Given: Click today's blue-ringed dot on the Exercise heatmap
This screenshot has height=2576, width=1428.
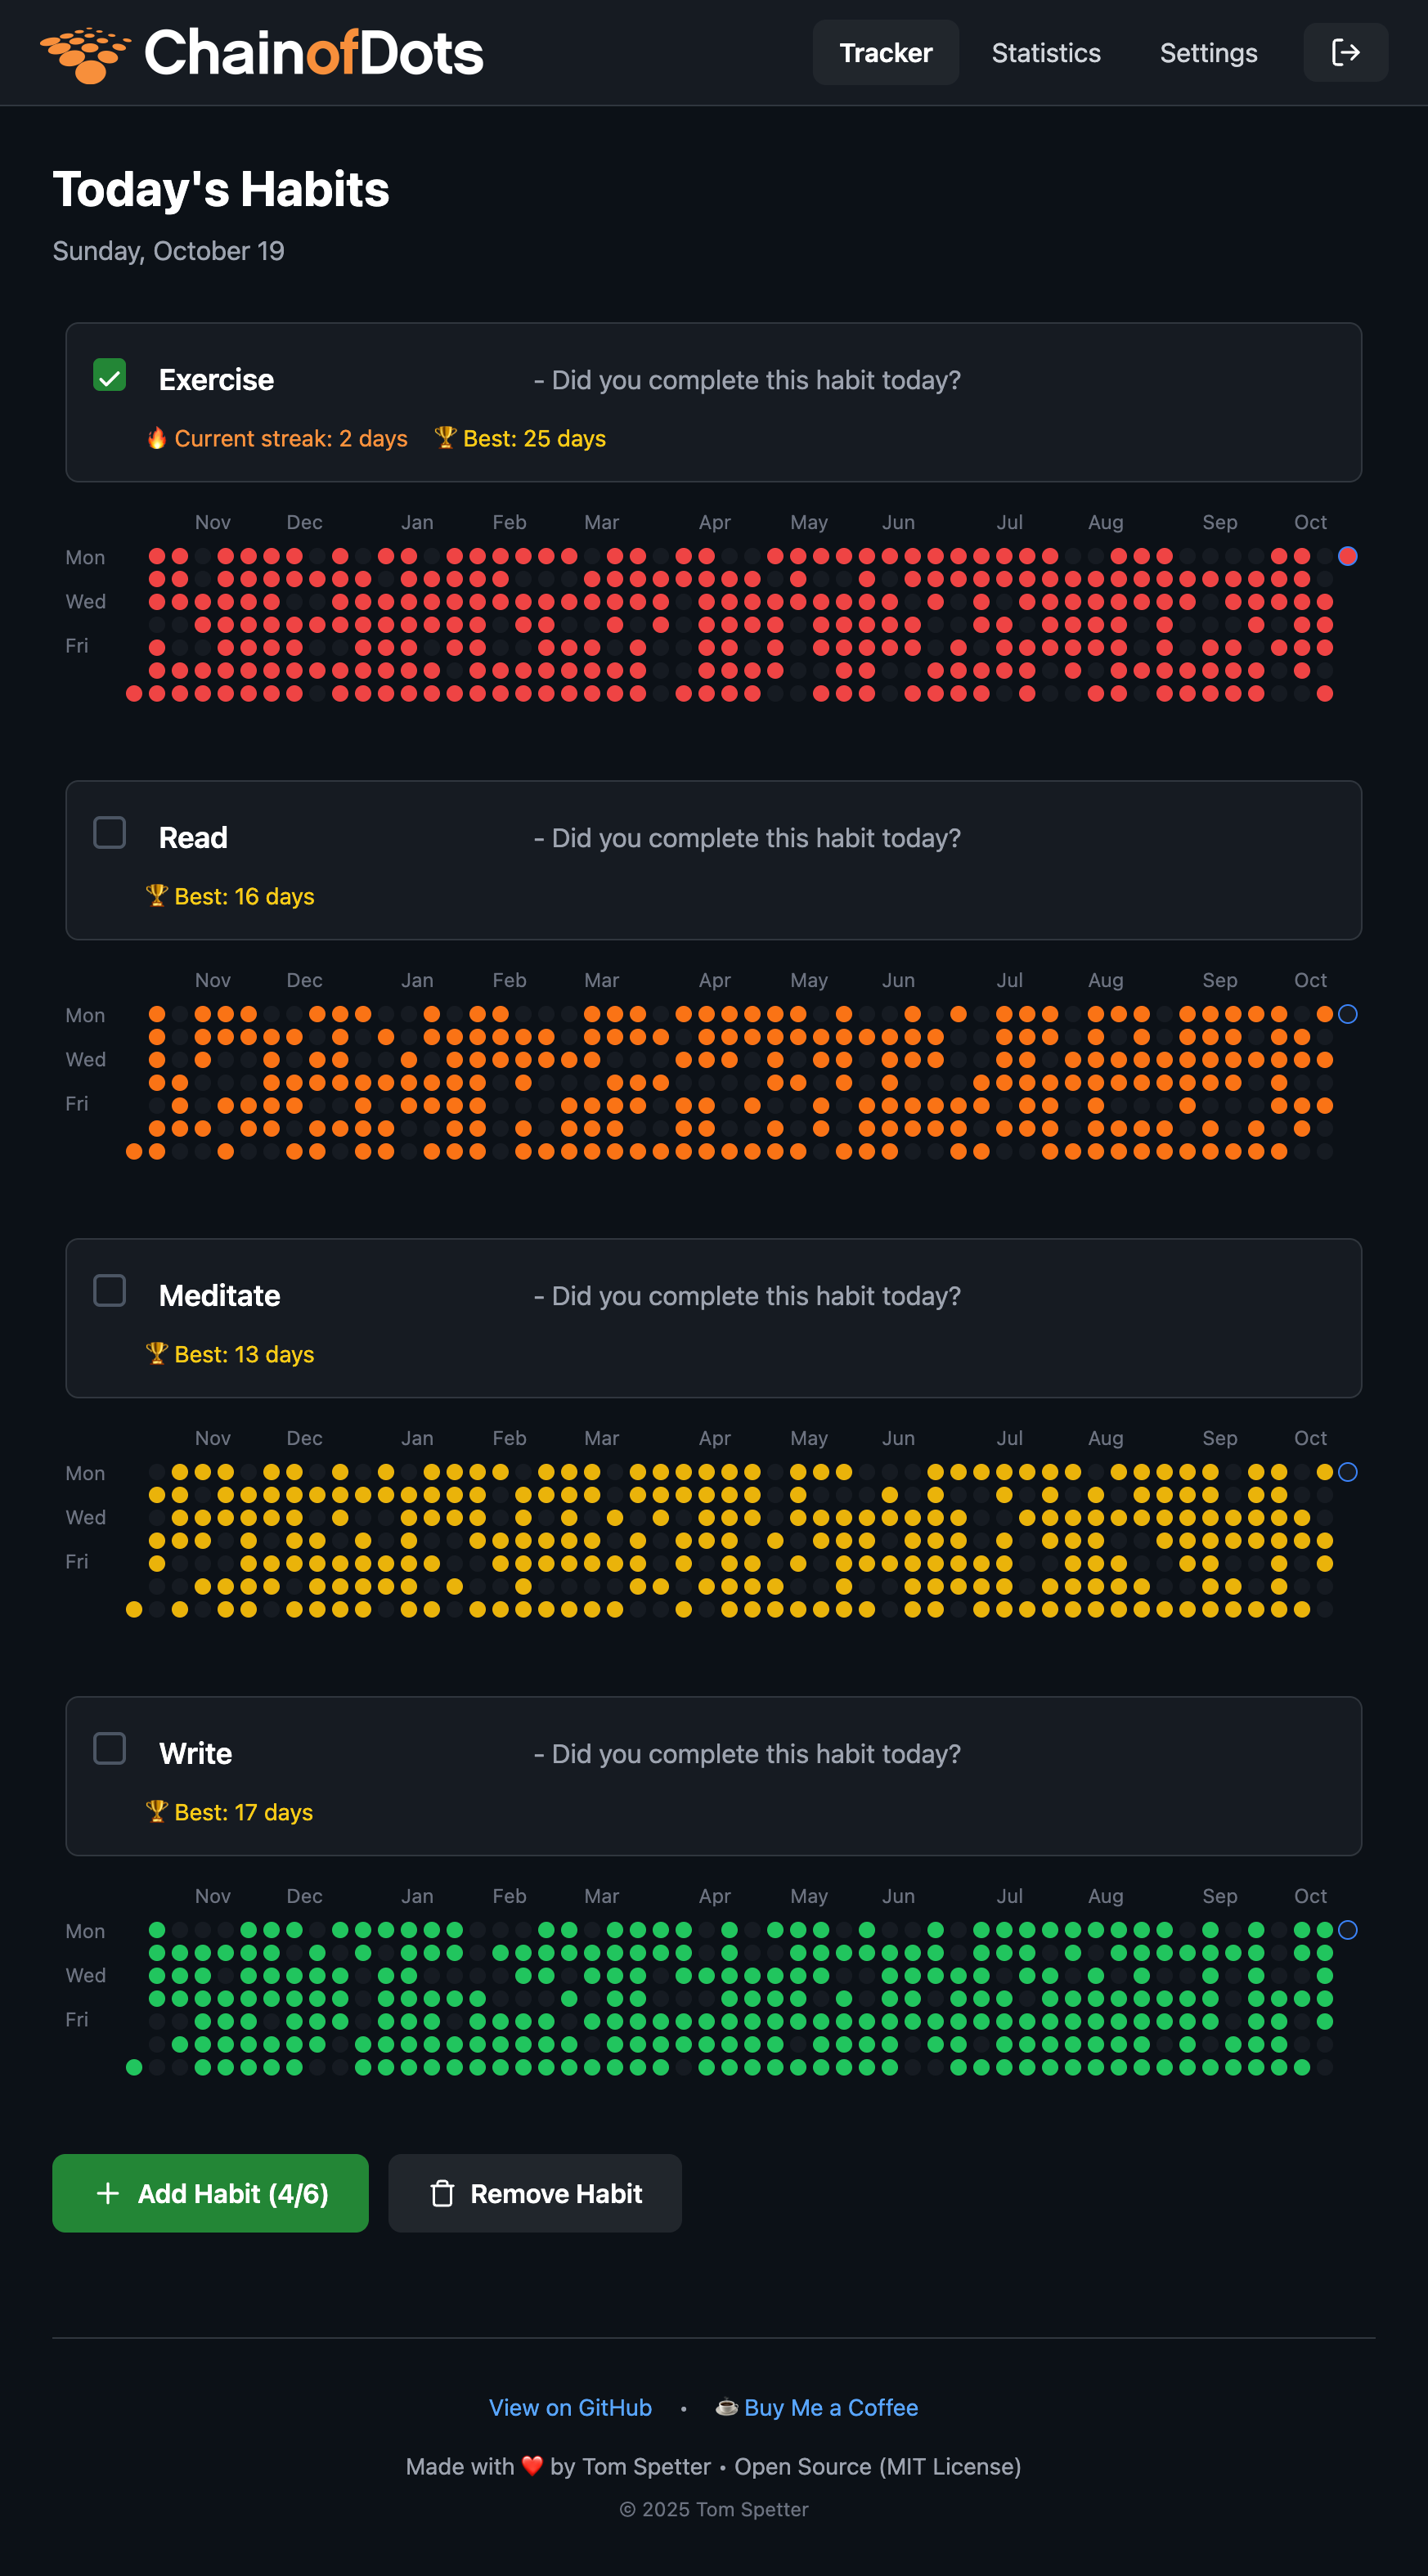Looking at the screenshot, I should [1347, 557].
